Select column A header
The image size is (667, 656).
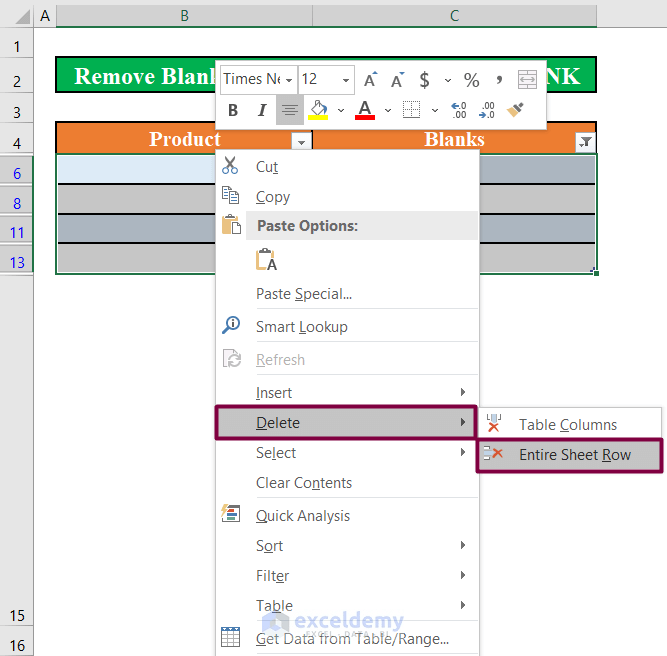pyautogui.click(x=45, y=16)
